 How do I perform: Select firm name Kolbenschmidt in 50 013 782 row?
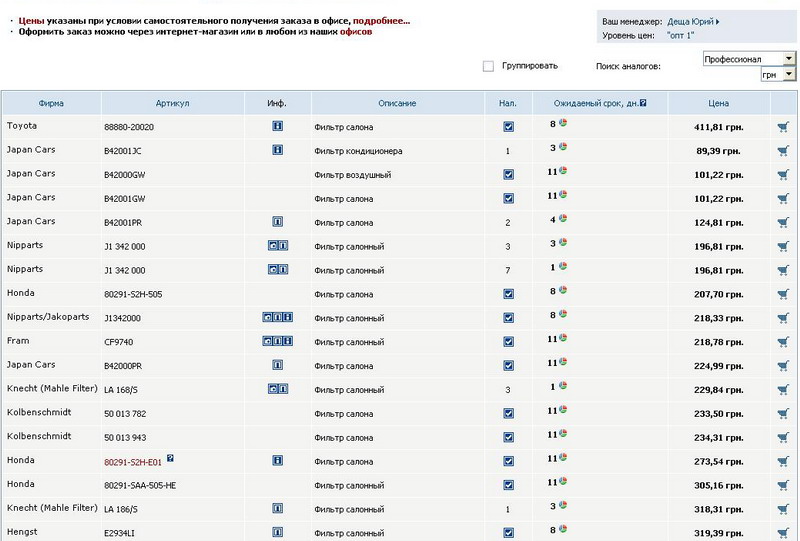click(39, 412)
